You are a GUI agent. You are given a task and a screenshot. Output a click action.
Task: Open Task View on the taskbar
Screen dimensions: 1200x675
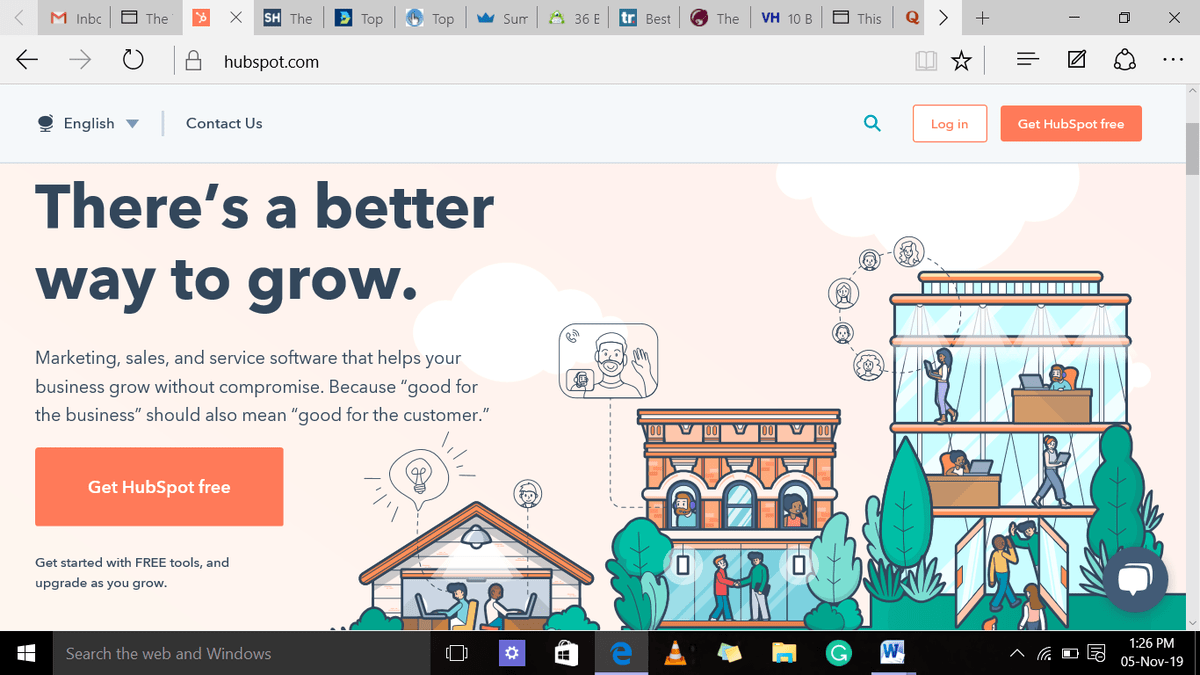click(x=455, y=653)
